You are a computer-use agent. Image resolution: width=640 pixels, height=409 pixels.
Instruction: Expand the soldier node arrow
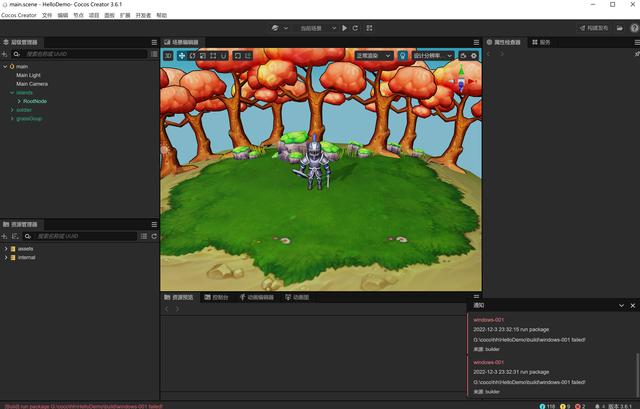point(12,110)
